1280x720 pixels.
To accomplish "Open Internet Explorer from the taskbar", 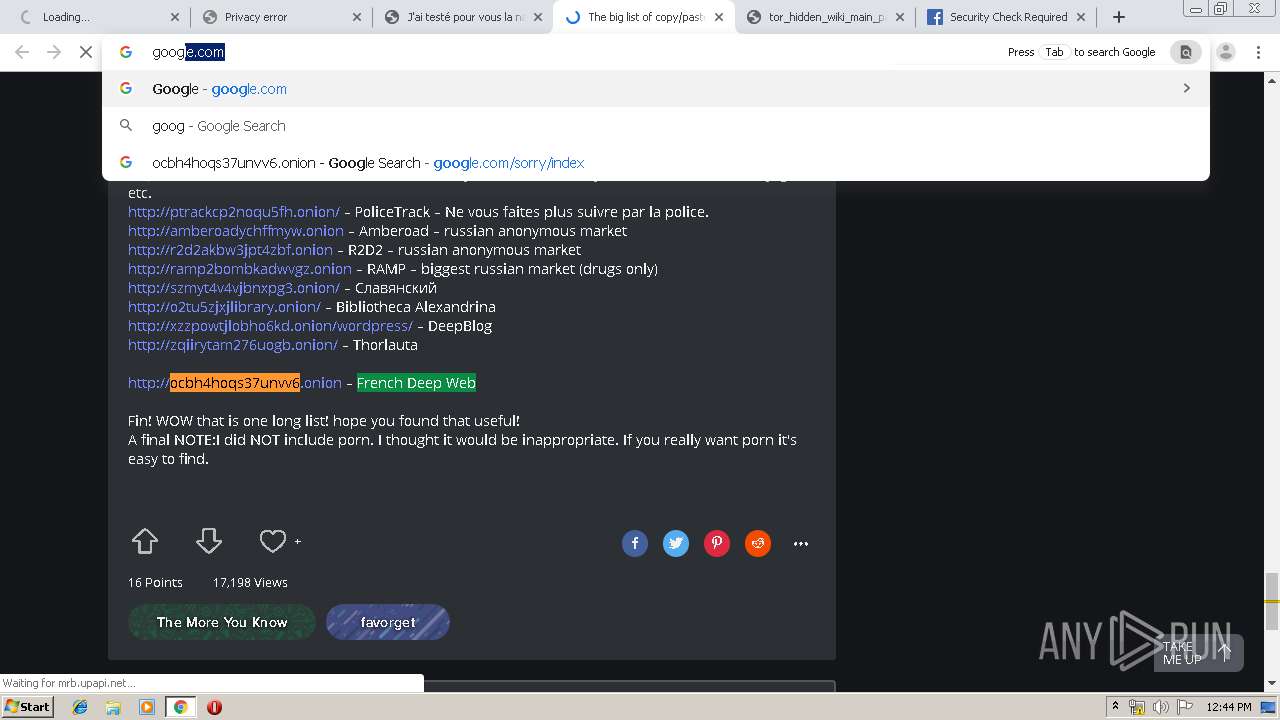I will tap(80, 707).
